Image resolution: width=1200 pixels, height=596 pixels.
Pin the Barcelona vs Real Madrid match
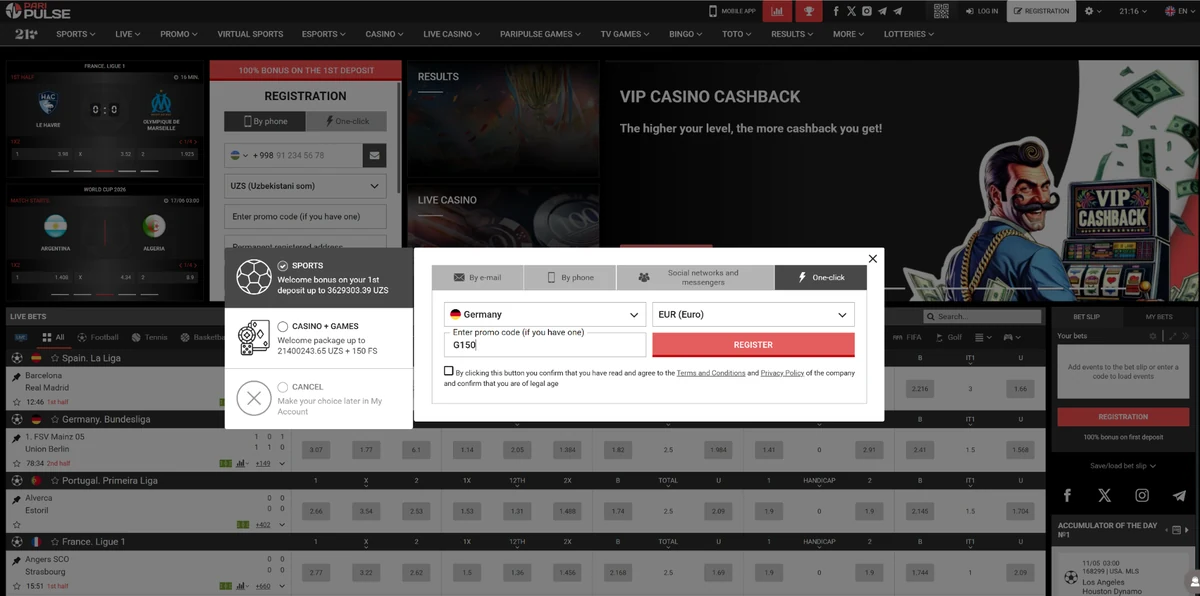point(17,375)
